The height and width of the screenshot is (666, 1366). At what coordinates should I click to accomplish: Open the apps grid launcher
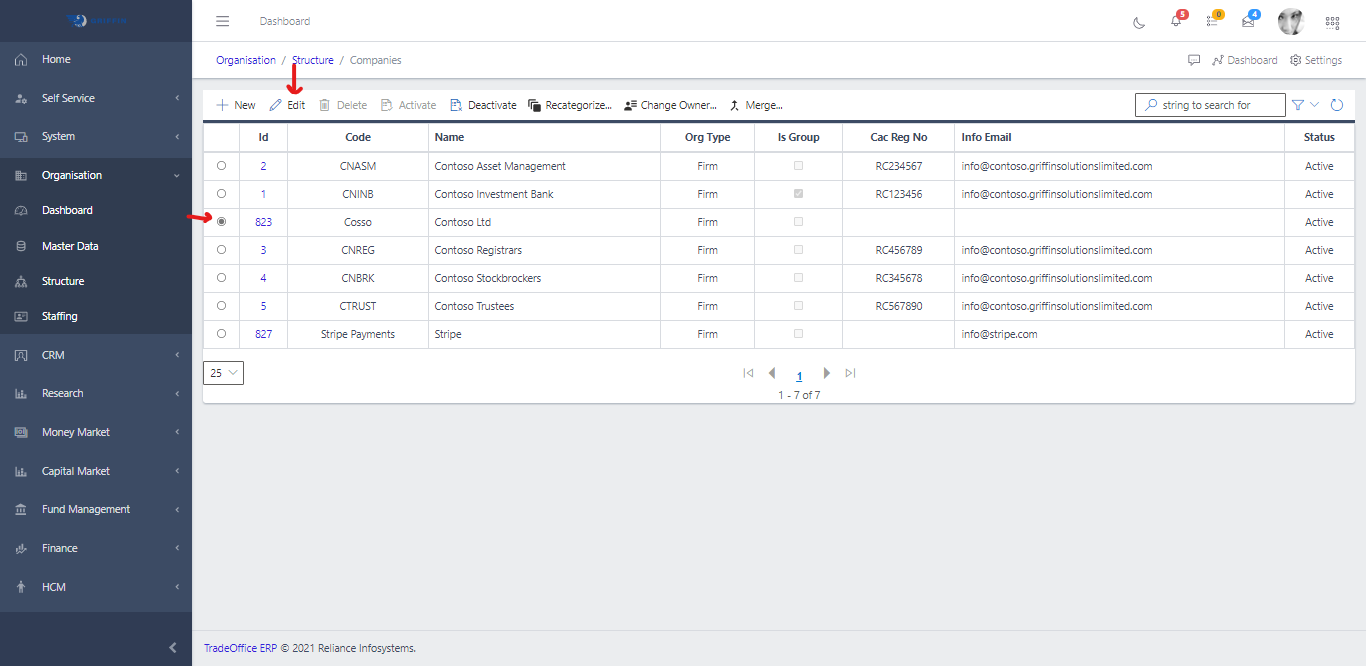1332,22
